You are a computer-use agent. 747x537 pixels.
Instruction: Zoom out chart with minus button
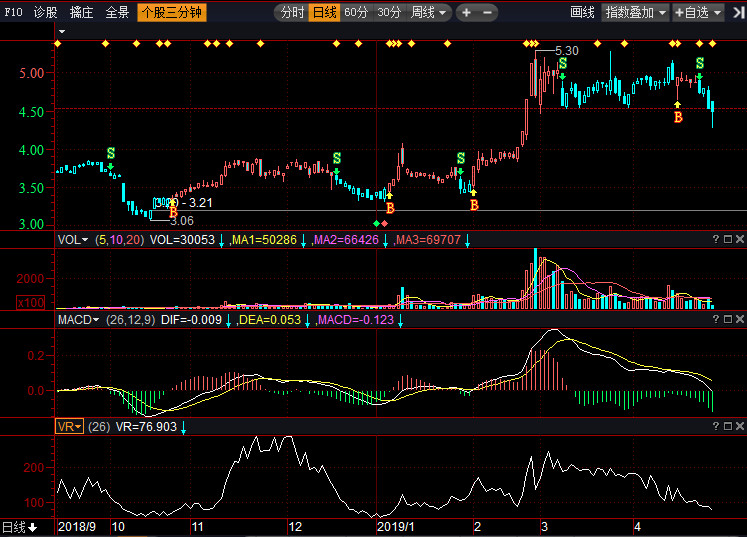(487, 12)
